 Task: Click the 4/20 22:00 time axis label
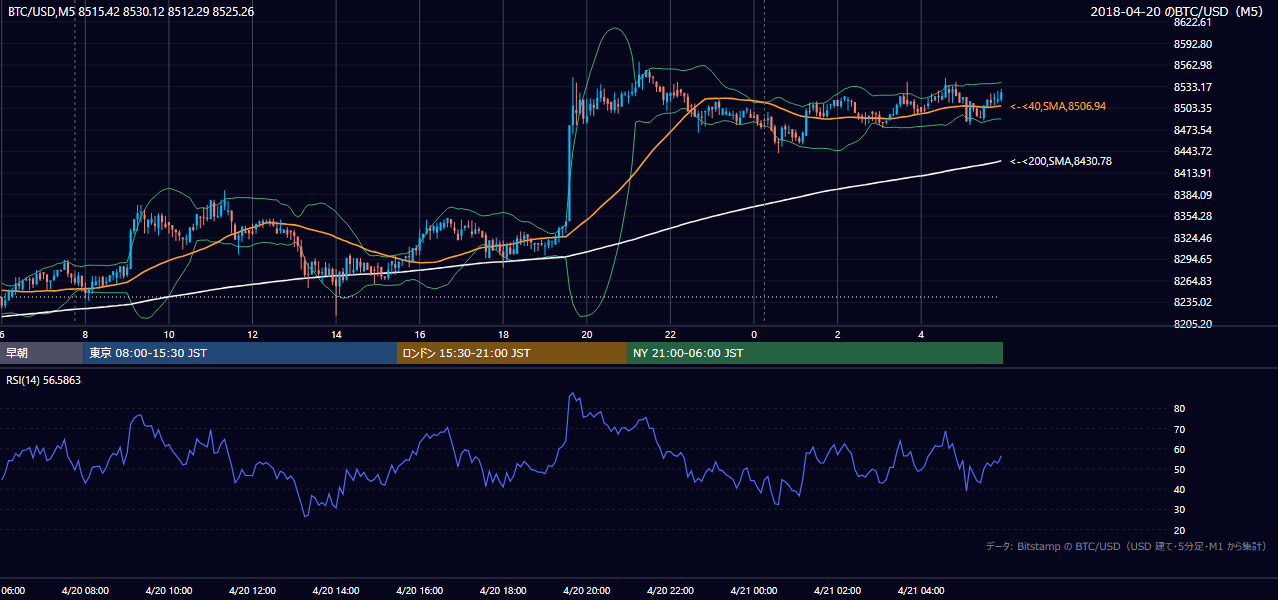670,591
